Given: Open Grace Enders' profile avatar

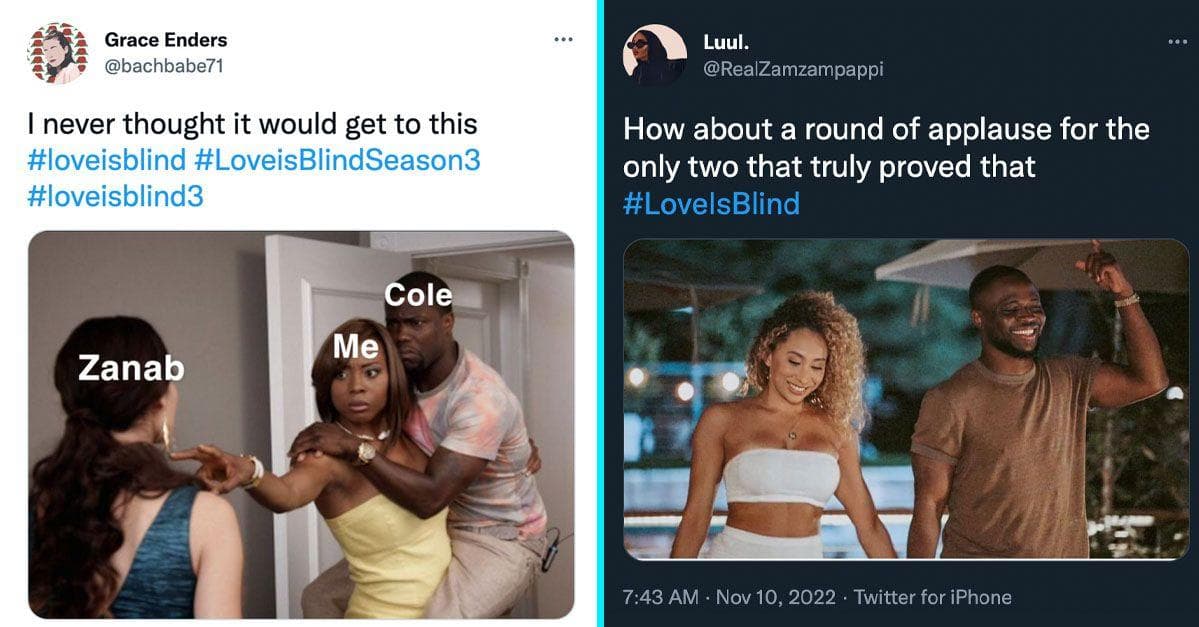Looking at the screenshot, I should (x=57, y=53).
